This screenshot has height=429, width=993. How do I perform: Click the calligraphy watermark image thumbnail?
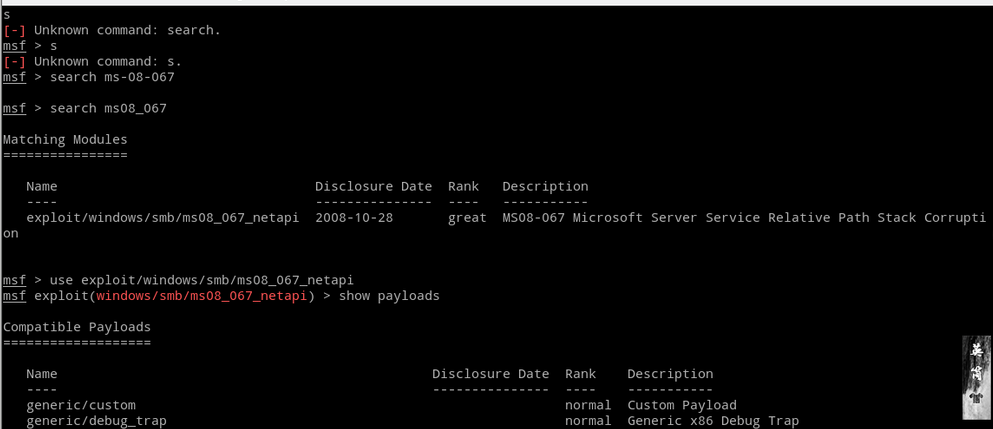click(975, 377)
